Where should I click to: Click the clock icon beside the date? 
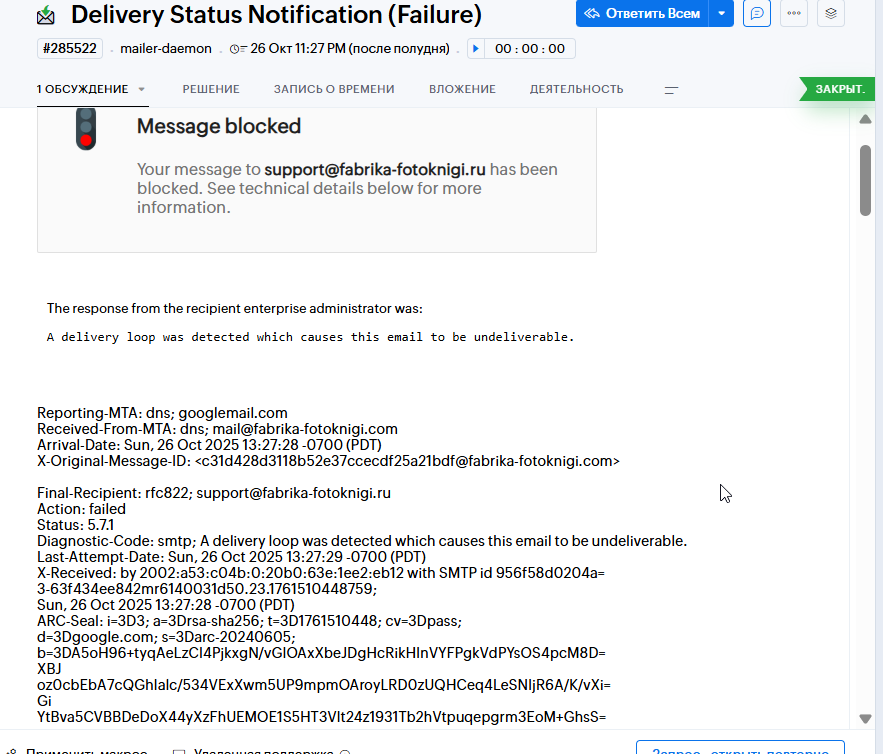[x=238, y=49]
